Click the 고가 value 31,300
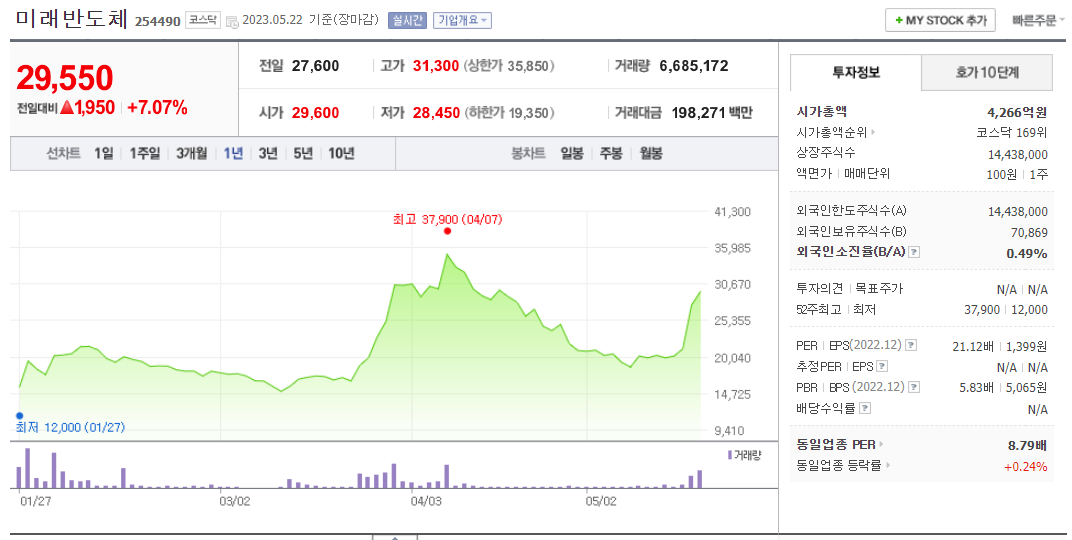The height and width of the screenshot is (540, 1072). (x=436, y=66)
